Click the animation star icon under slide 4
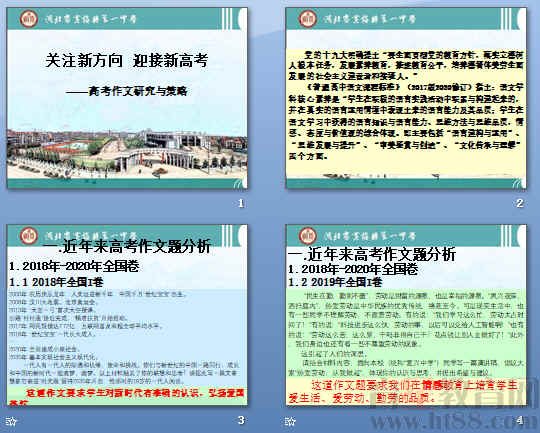The image size is (540, 433). [290, 421]
